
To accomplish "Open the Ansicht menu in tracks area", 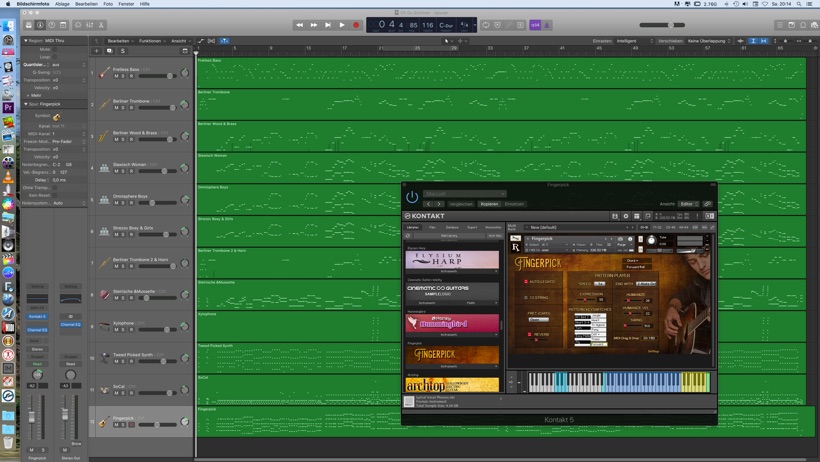I will (x=180, y=41).
